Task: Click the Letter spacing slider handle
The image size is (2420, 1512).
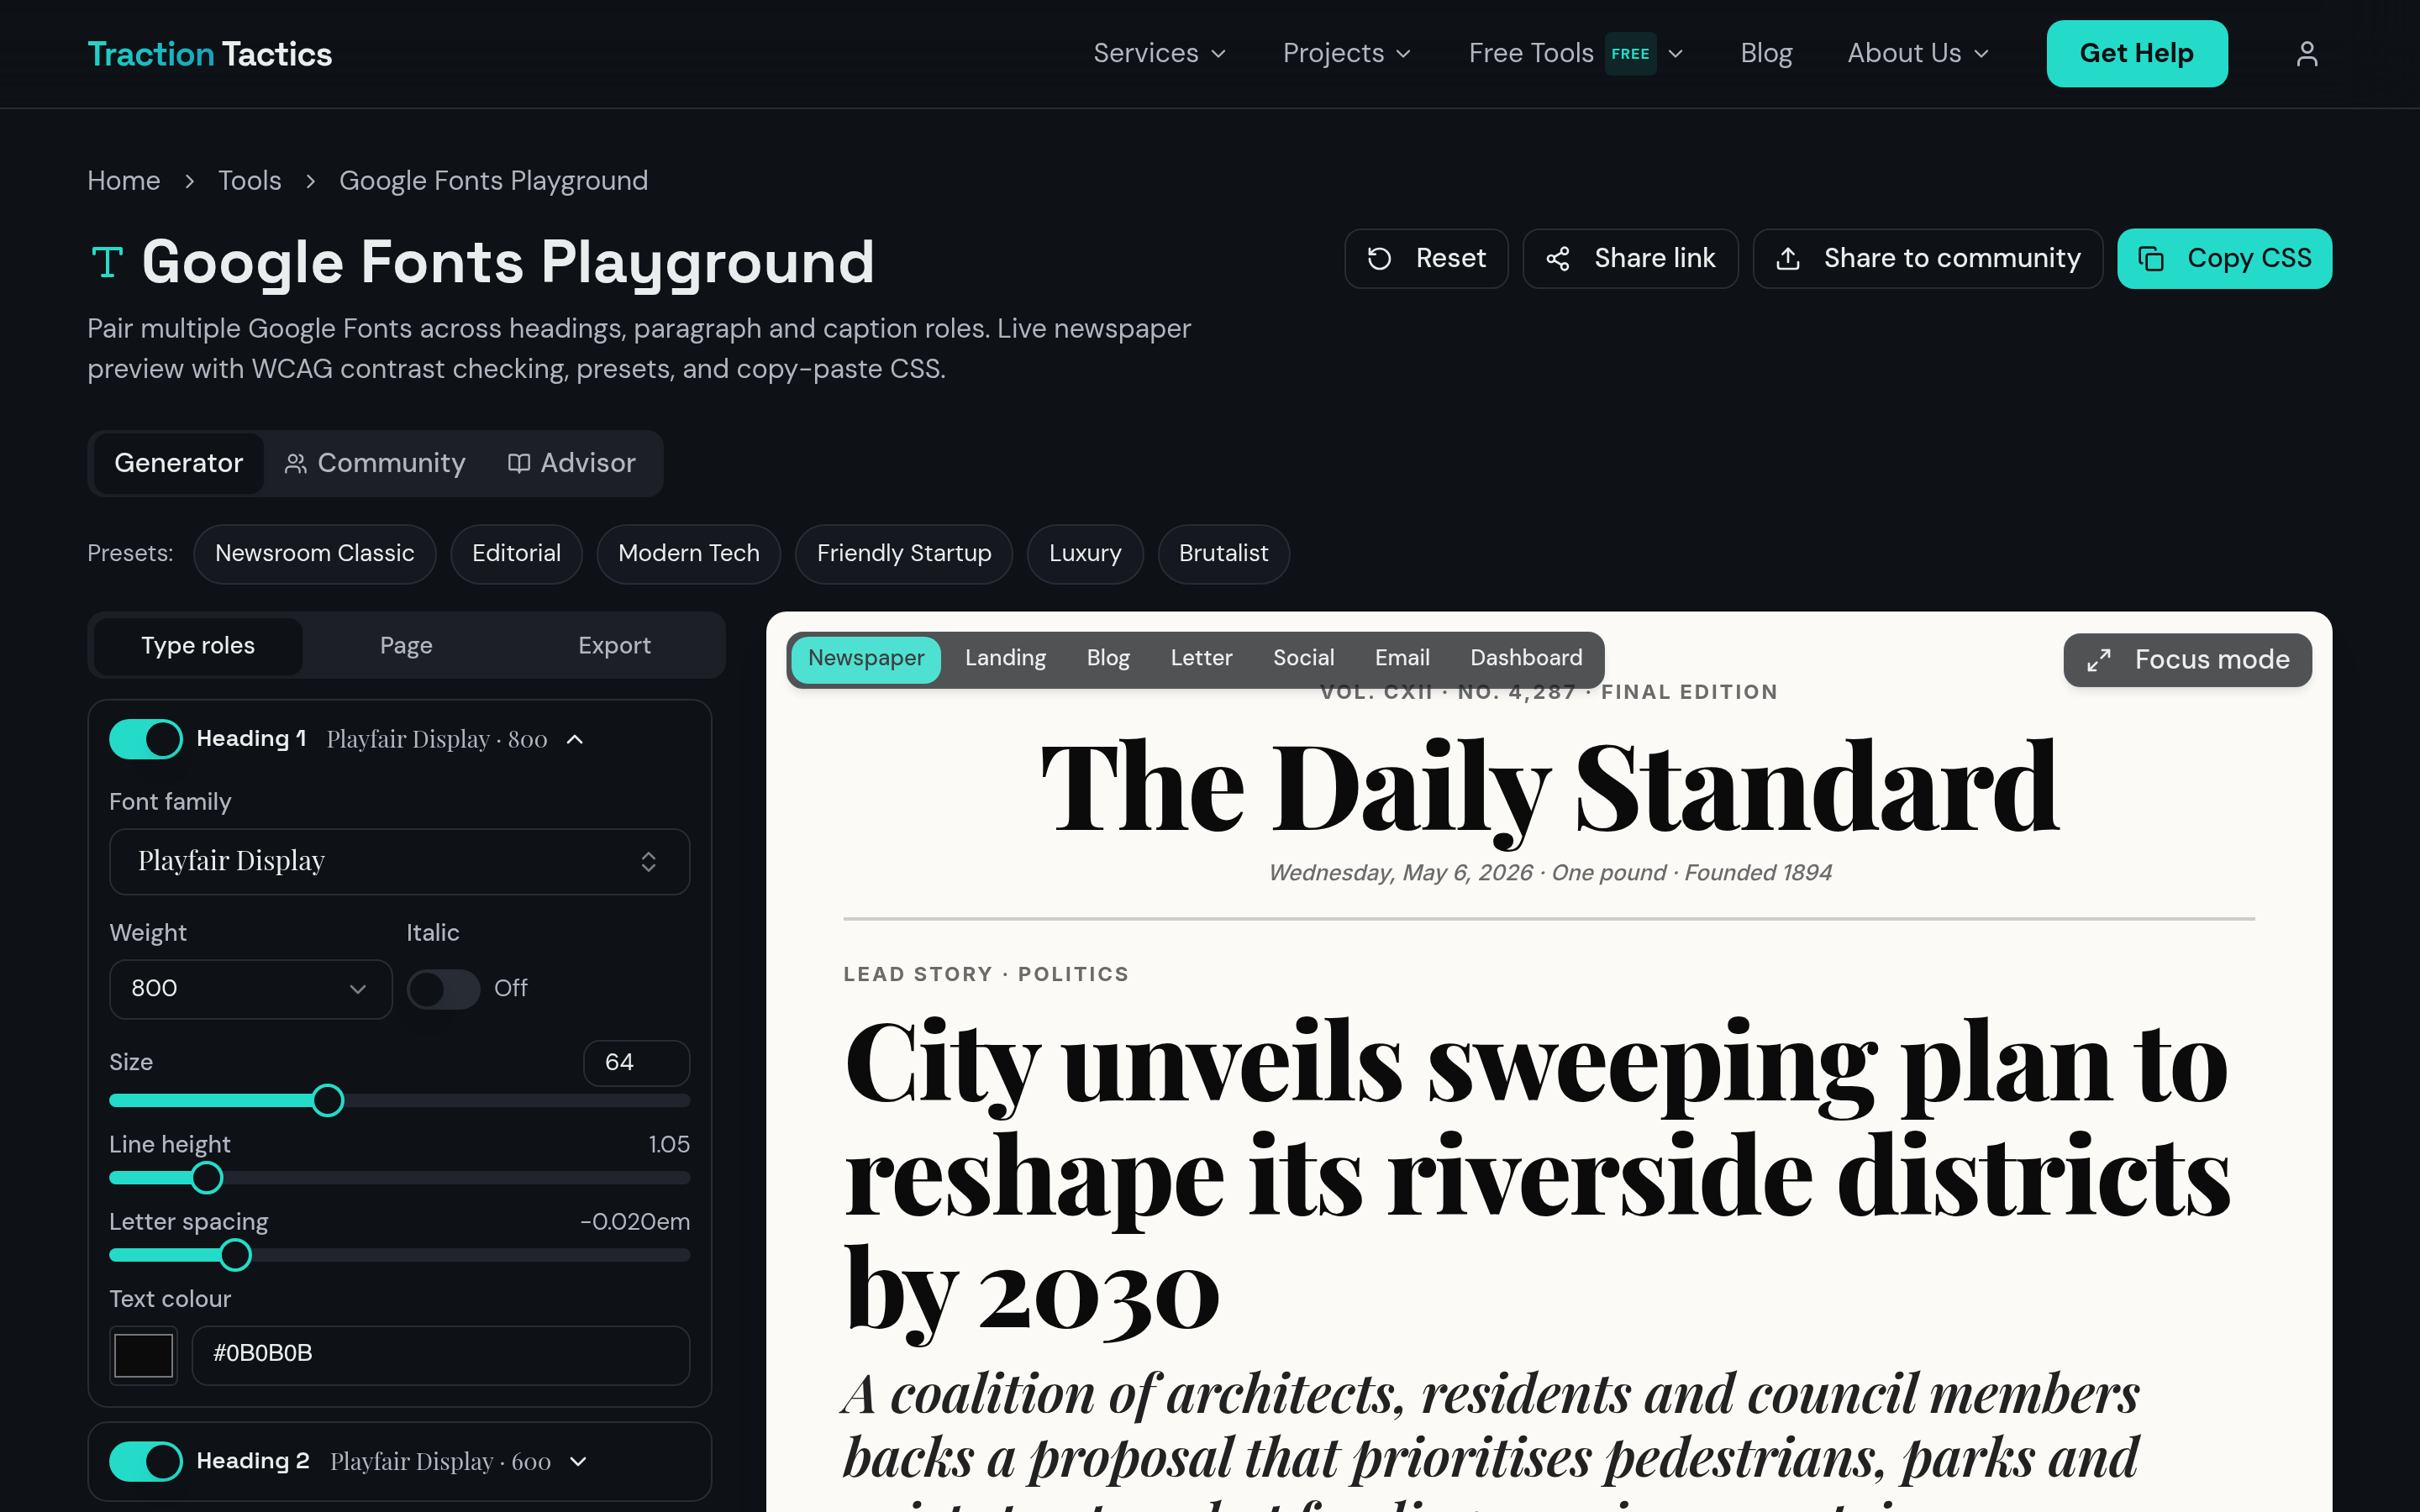Action: pos(235,1255)
